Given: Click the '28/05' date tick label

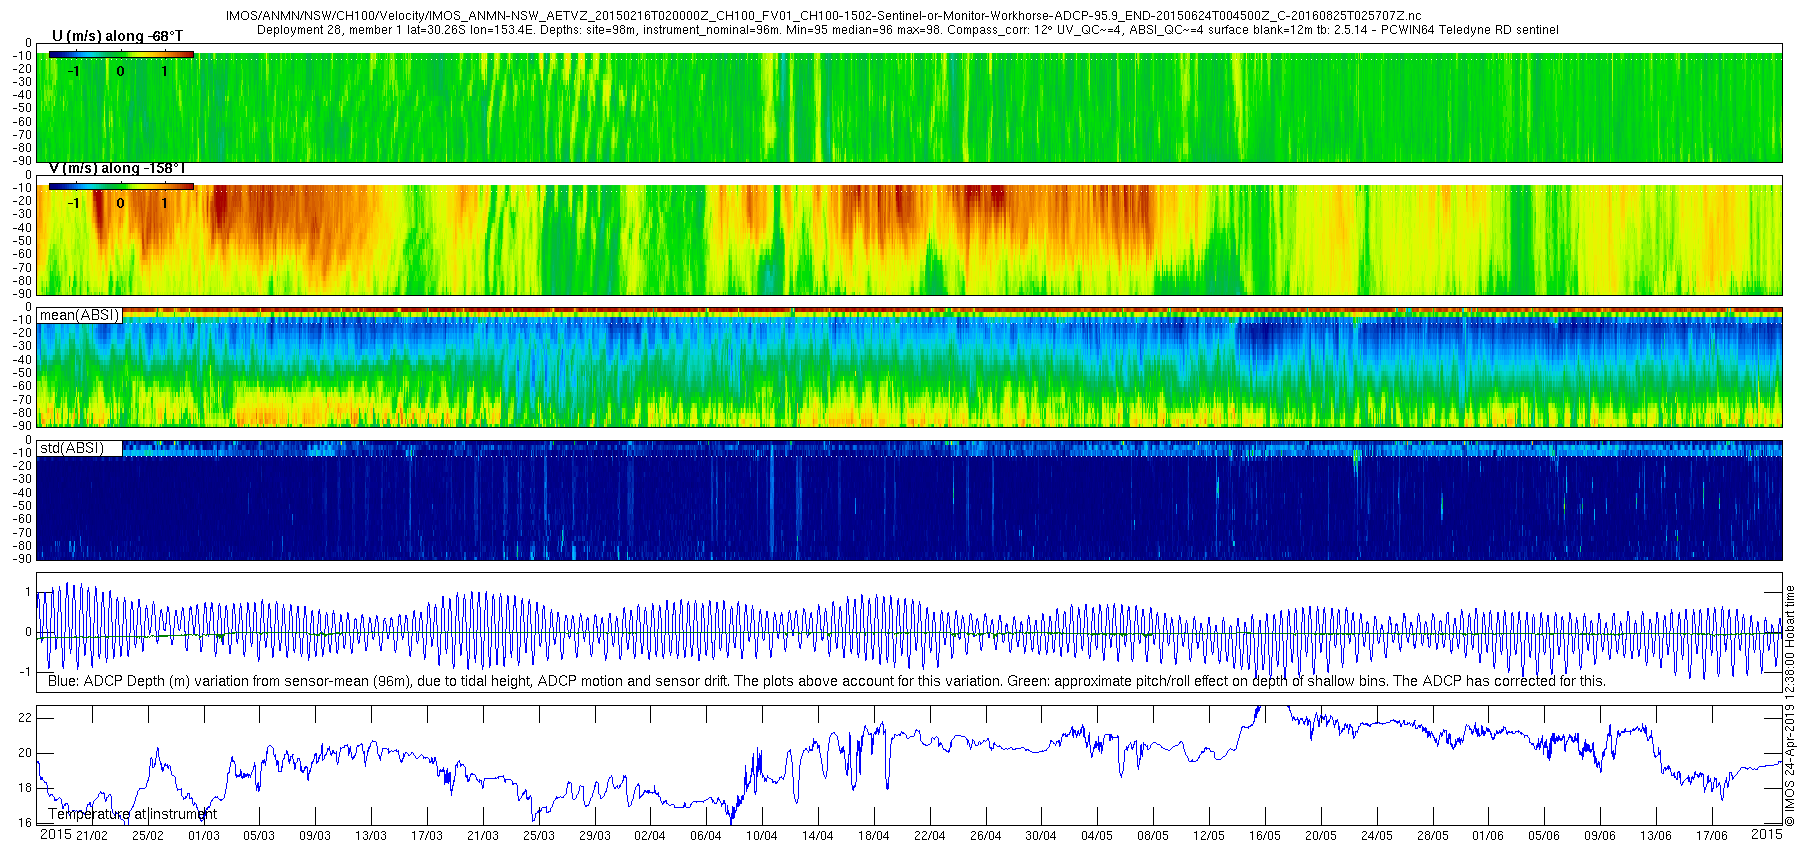Looking at the screenshot, I should (x=1432, y=835).
